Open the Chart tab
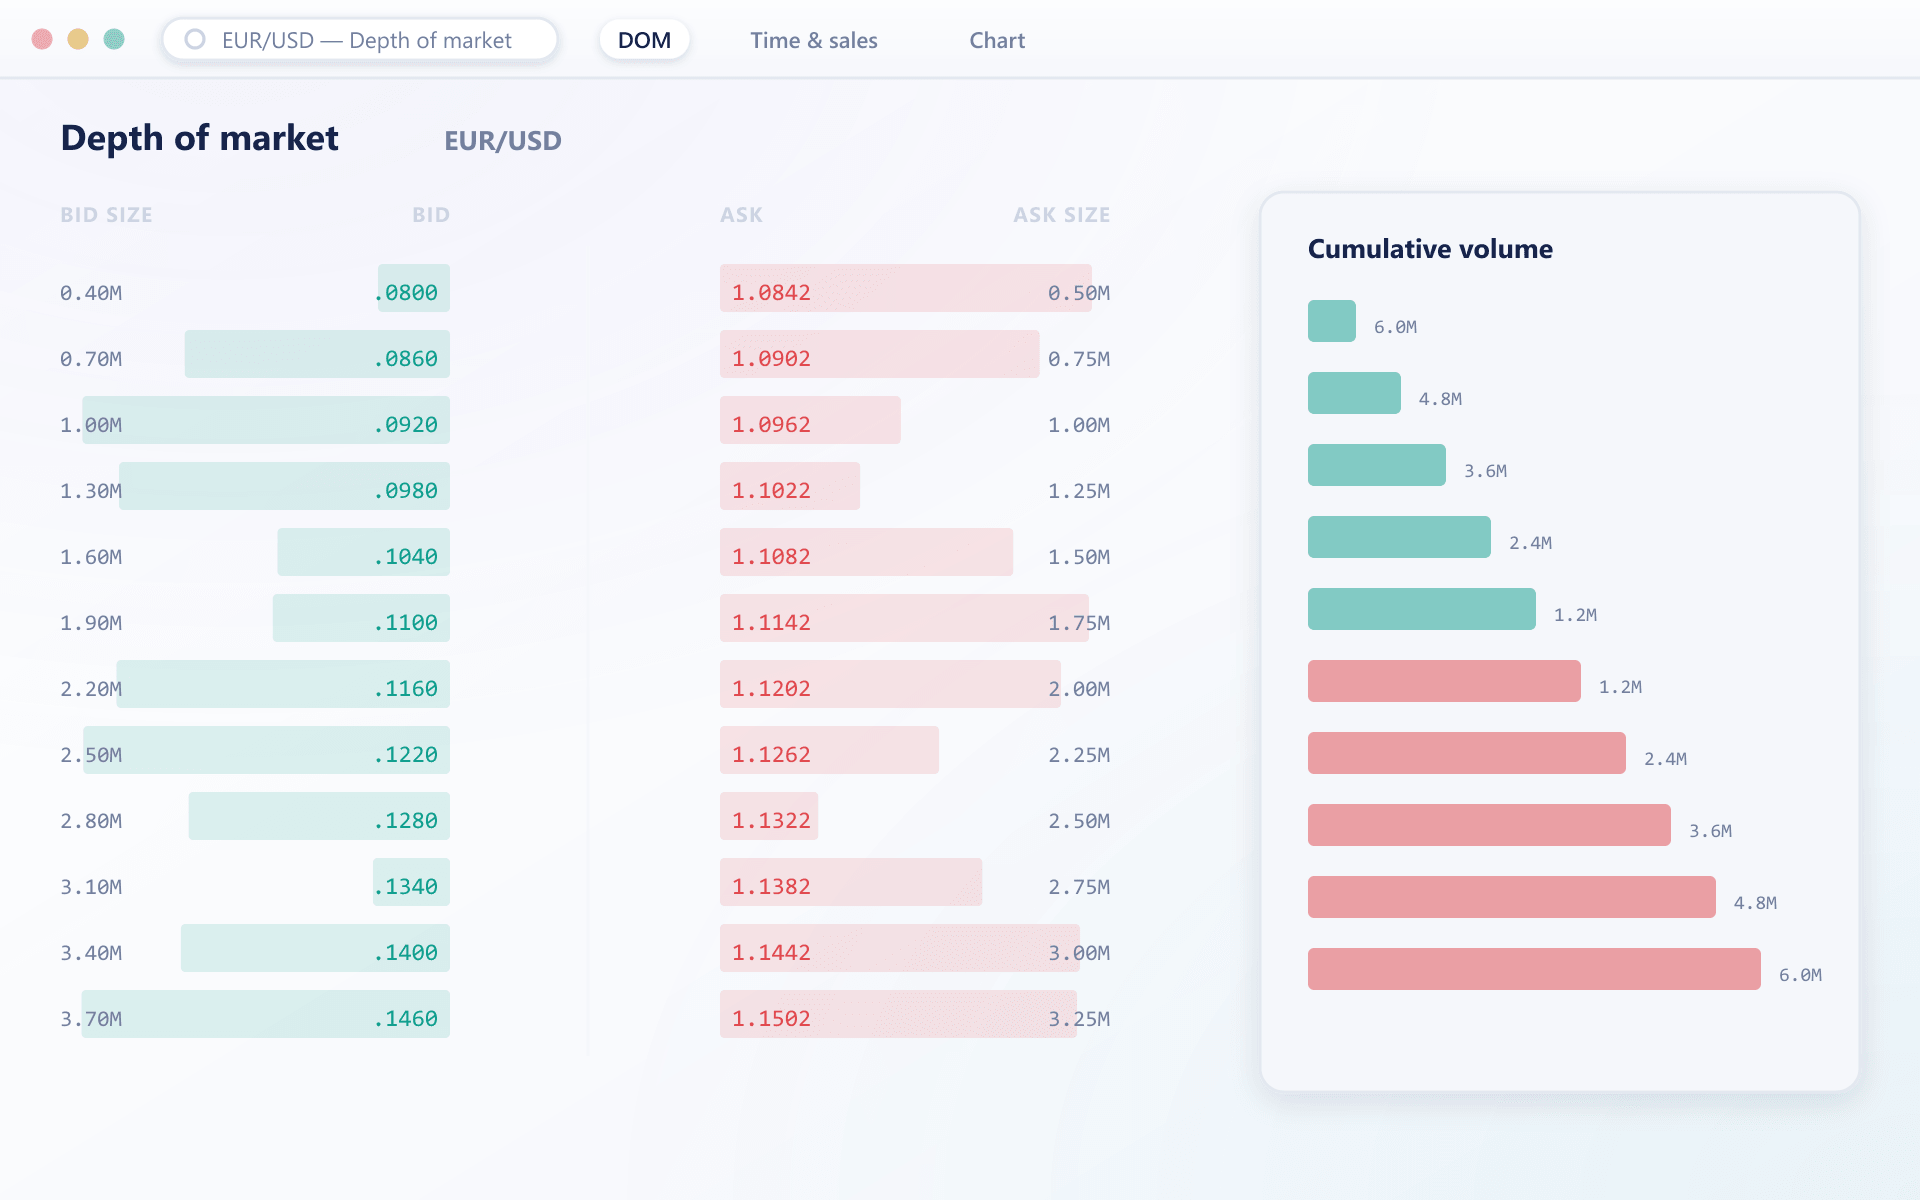Viewport: 1920px width, 1200px height. coord(997,40)
